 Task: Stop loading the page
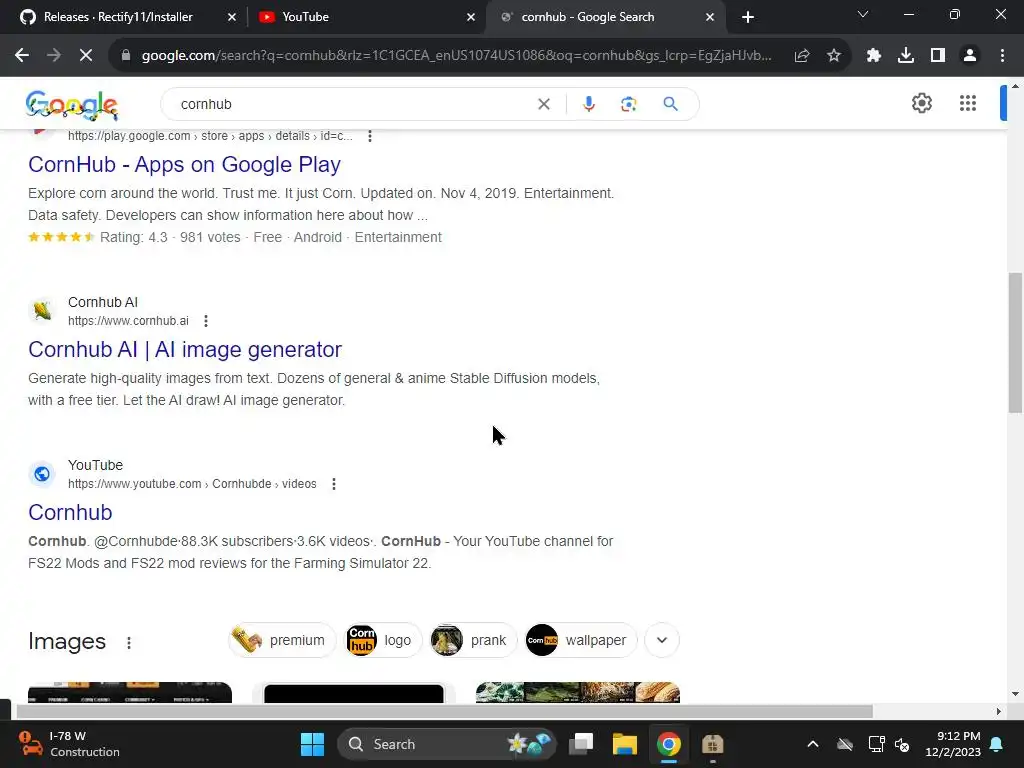click(86, 56)
